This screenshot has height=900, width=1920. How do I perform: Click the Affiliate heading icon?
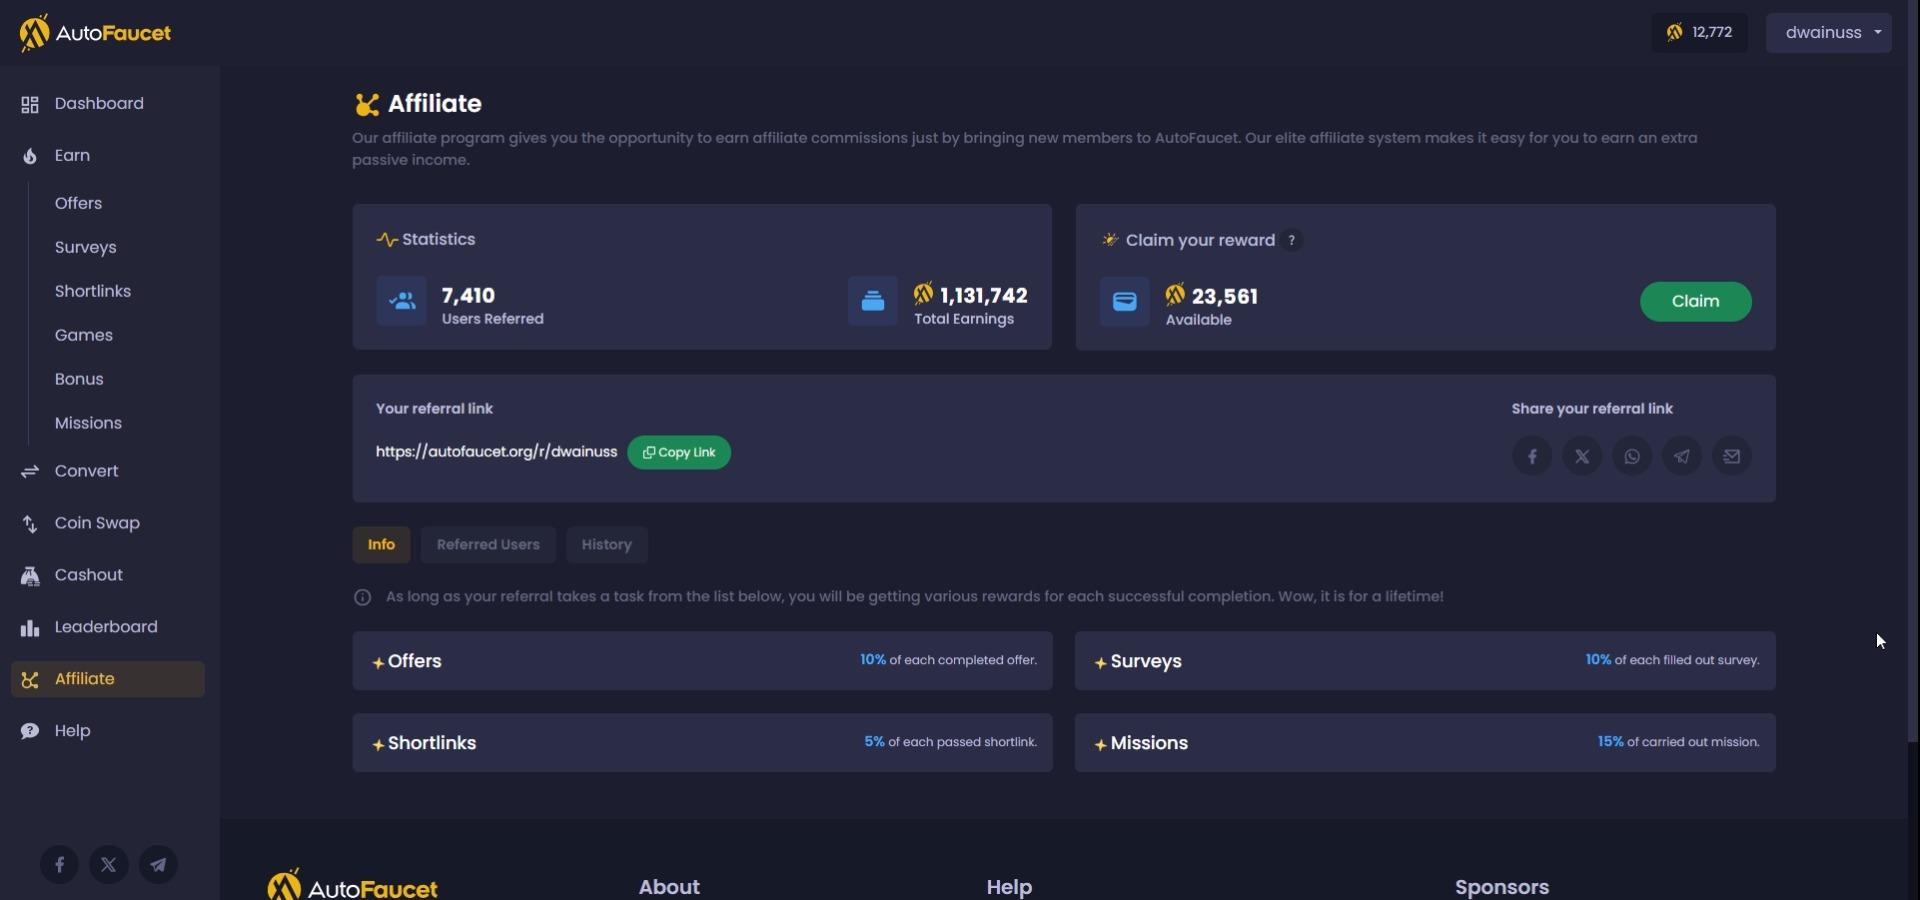click(367, 104)
